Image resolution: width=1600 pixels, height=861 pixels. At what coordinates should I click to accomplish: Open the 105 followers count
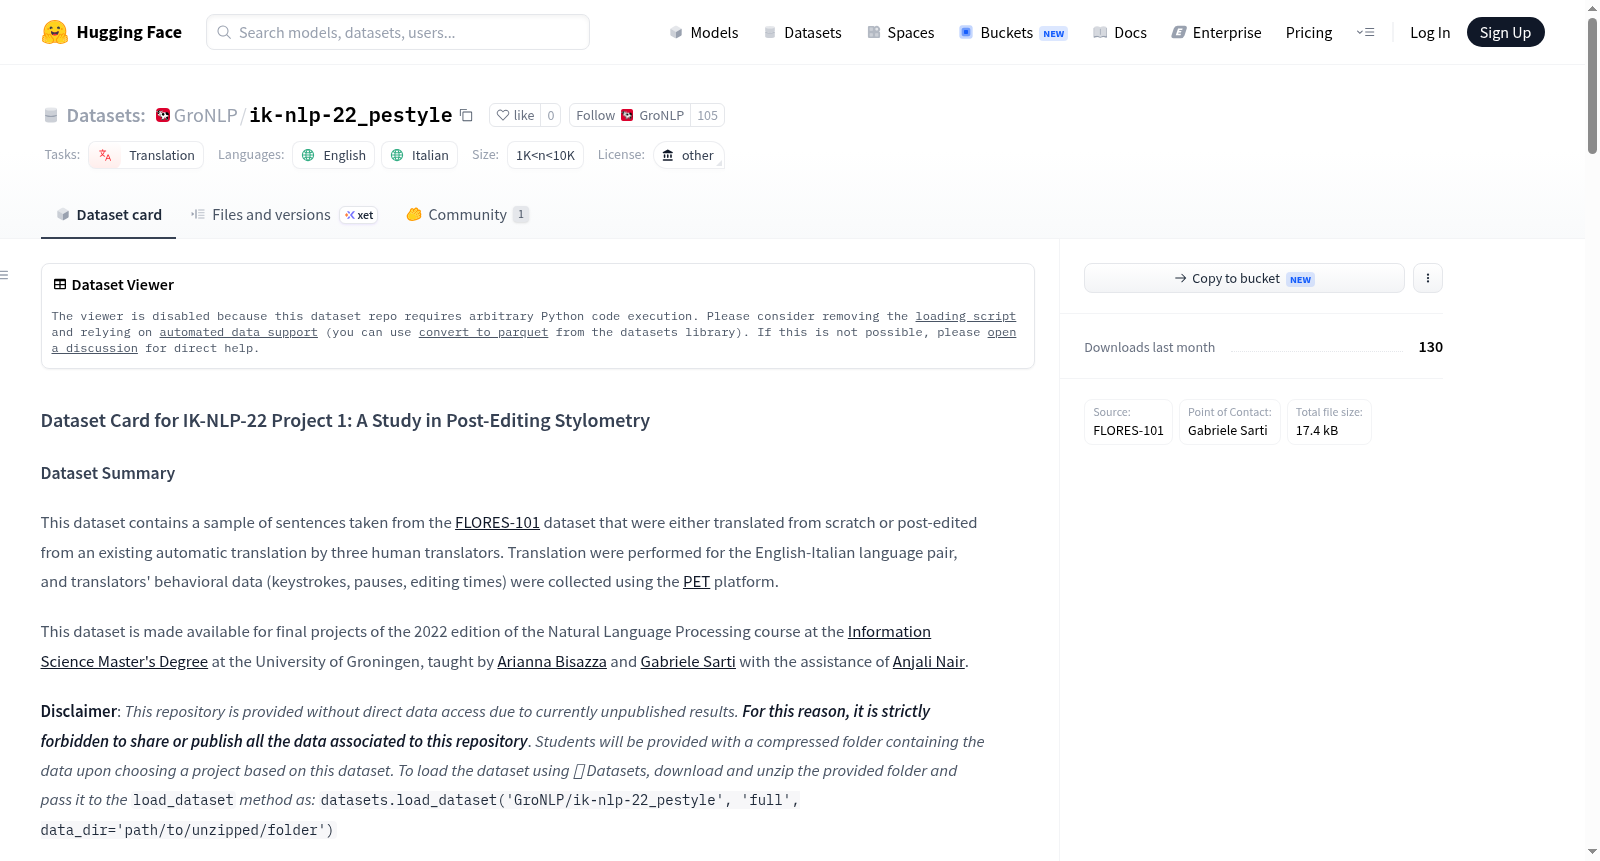click(x=707, y=115)
